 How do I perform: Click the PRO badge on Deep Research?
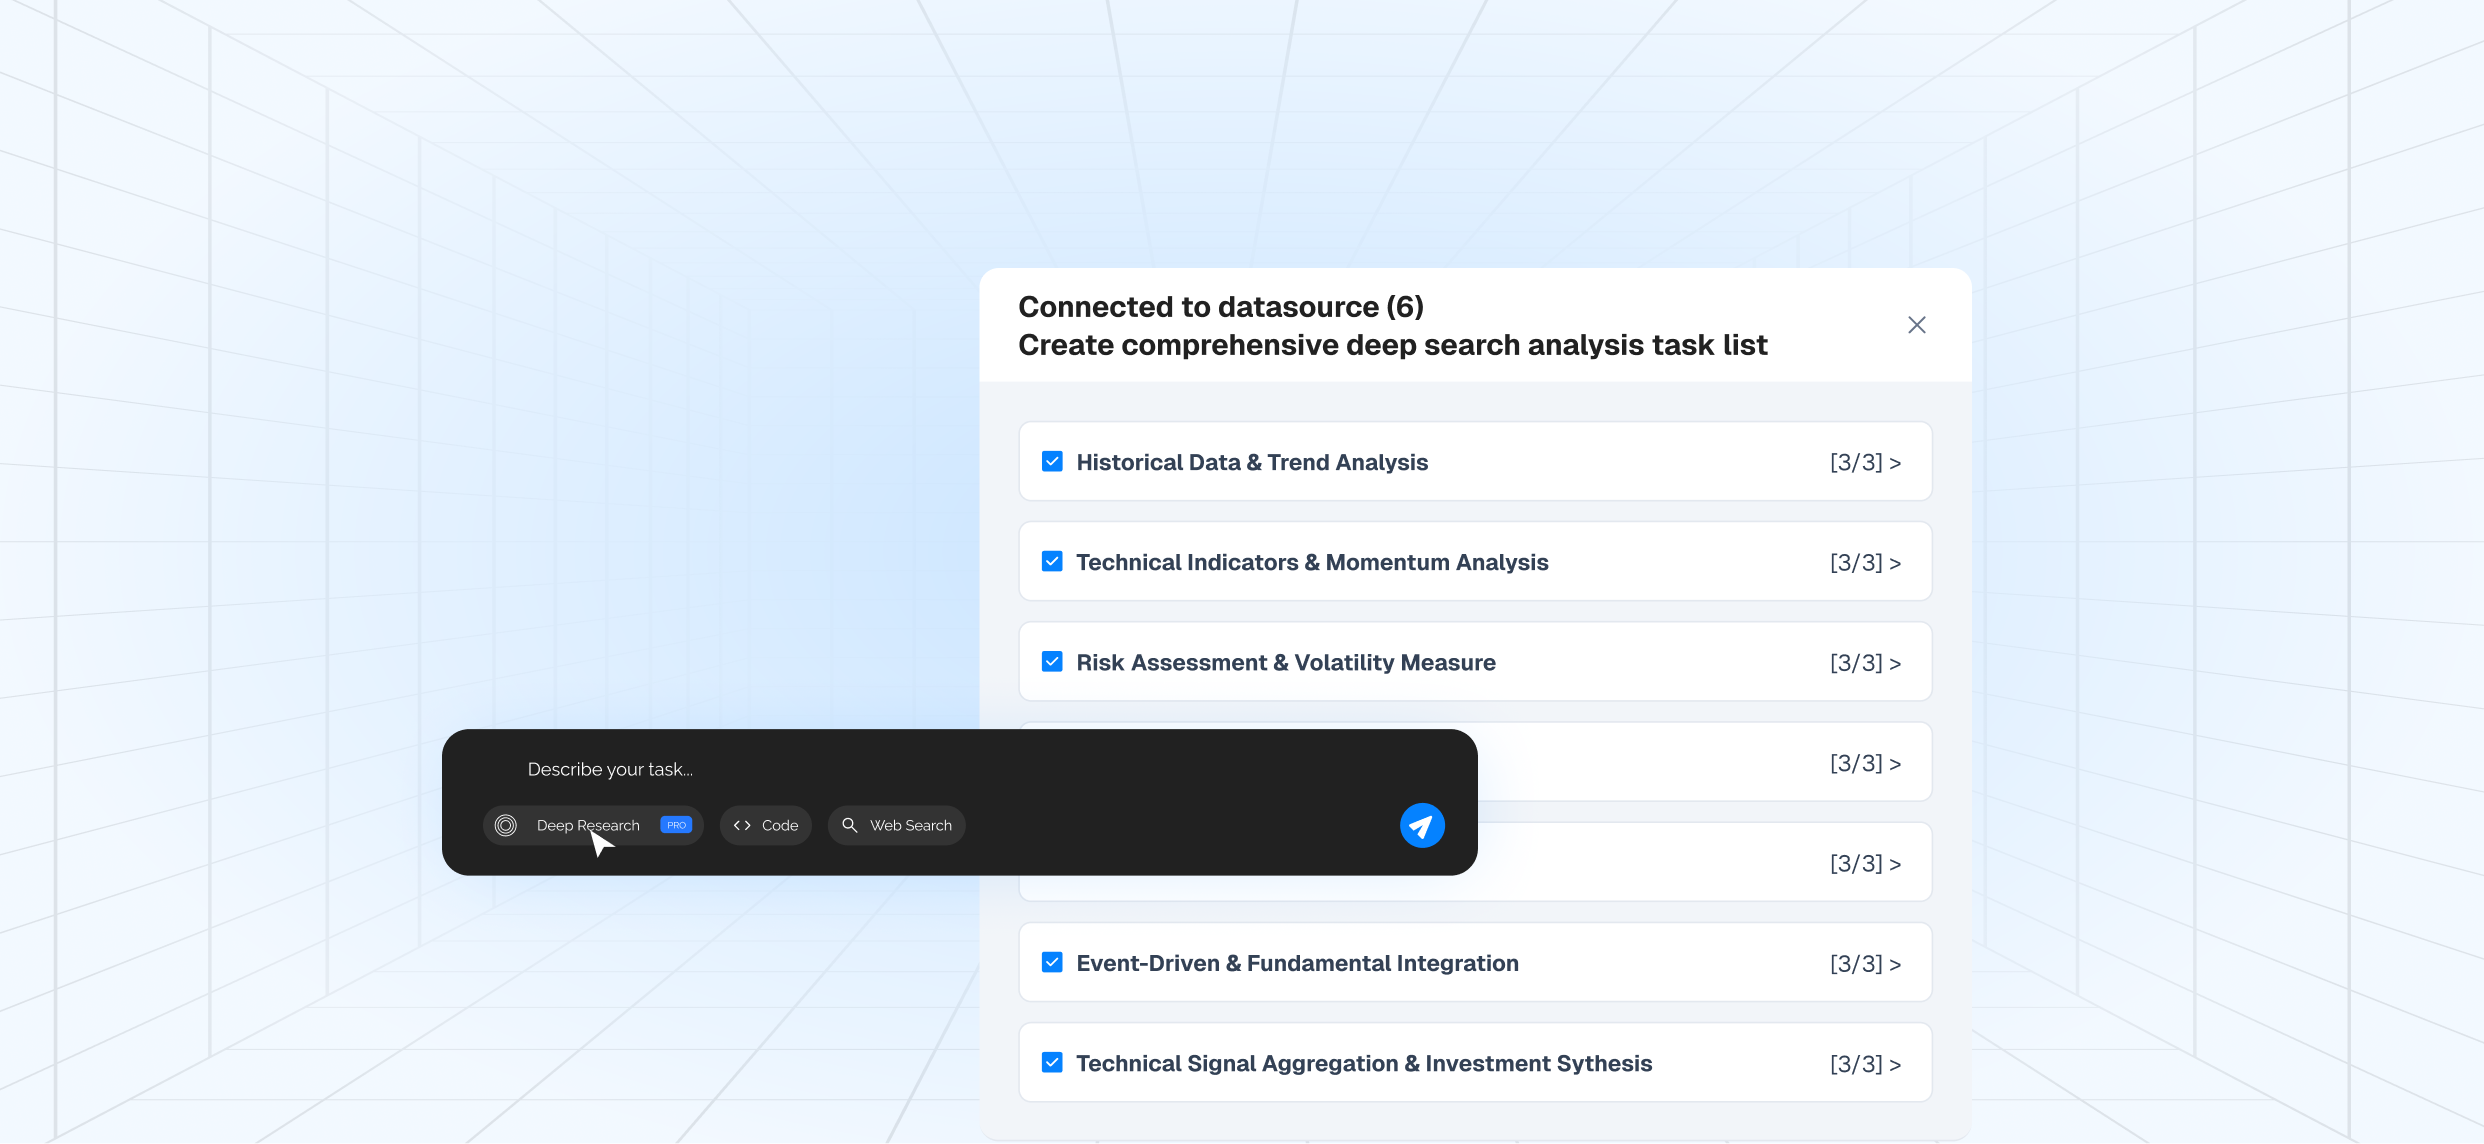click(x=676, y=825)
